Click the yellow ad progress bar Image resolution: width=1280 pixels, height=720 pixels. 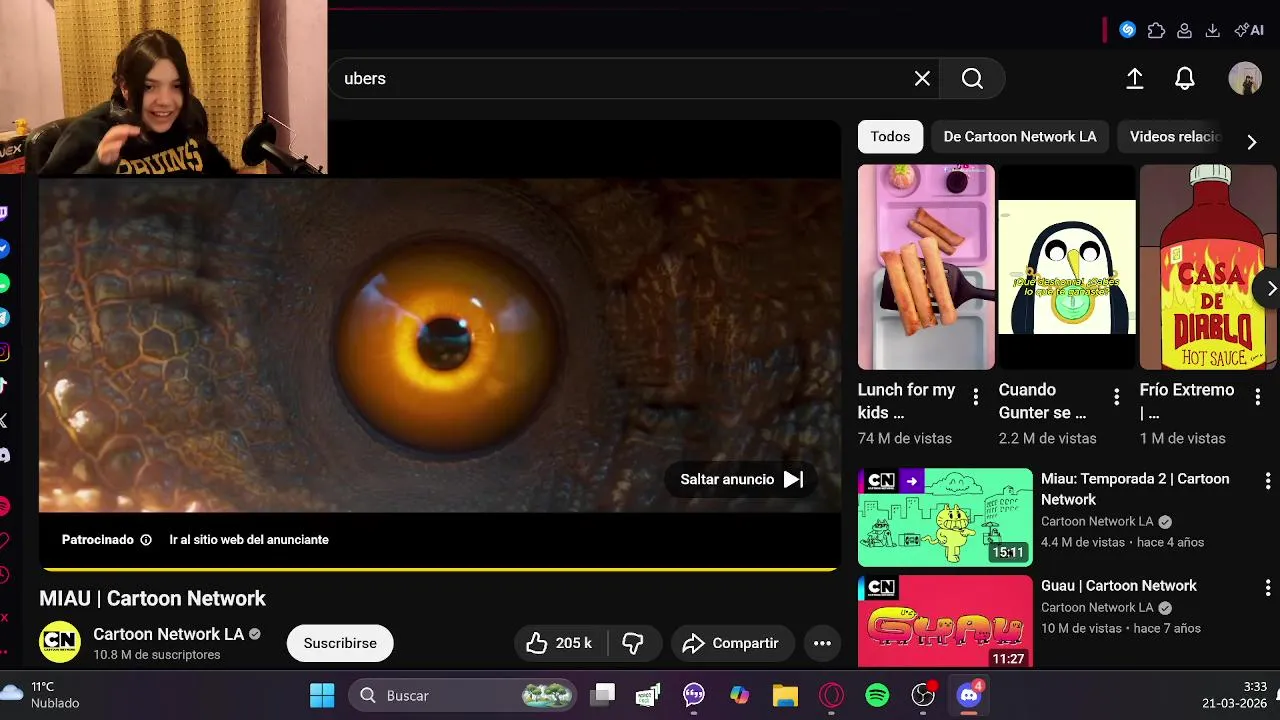tap(439, 569)
